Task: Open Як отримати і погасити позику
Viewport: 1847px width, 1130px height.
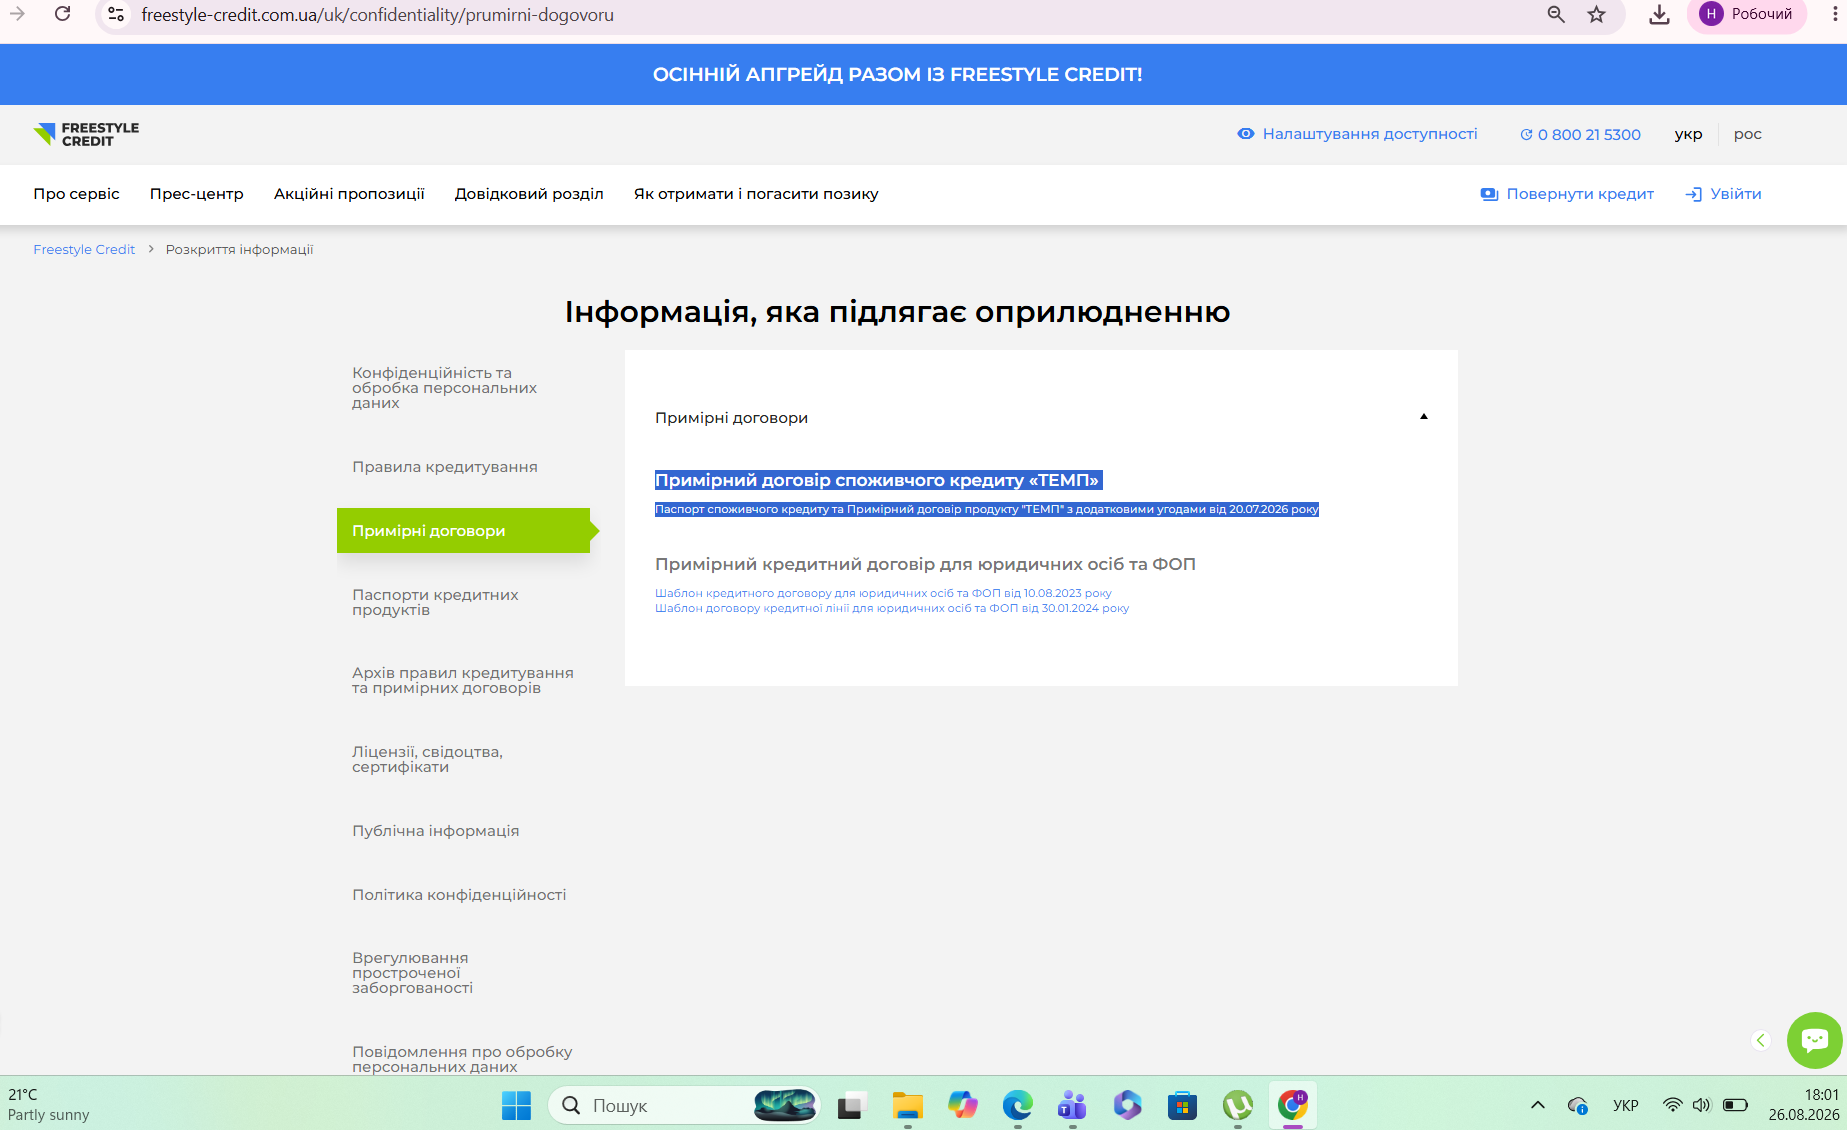Action: point(756,194)
